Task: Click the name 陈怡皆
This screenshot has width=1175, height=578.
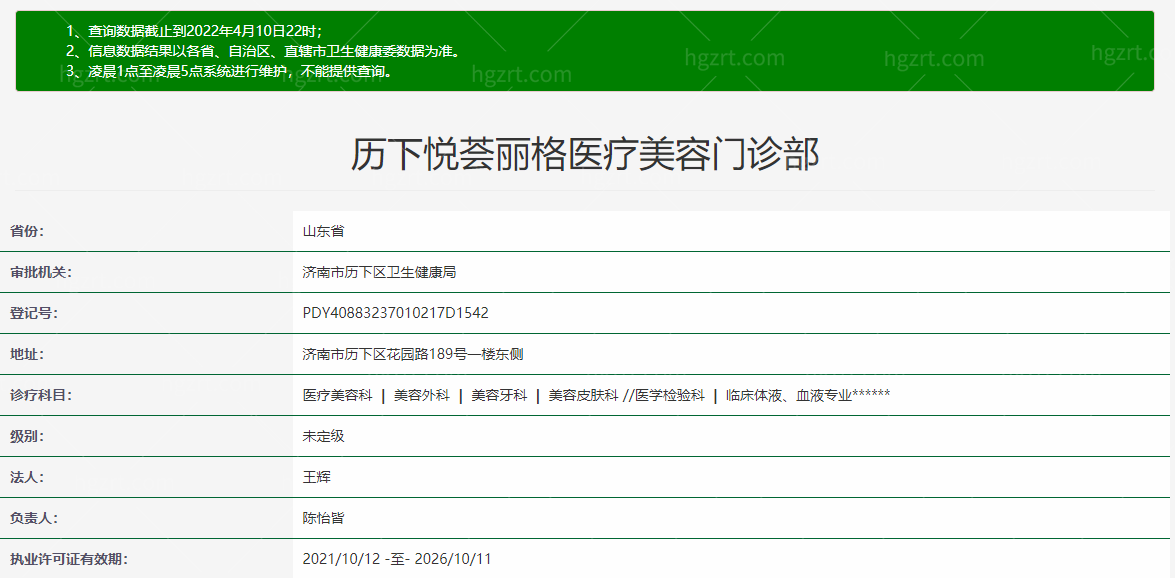Action: 324,518
